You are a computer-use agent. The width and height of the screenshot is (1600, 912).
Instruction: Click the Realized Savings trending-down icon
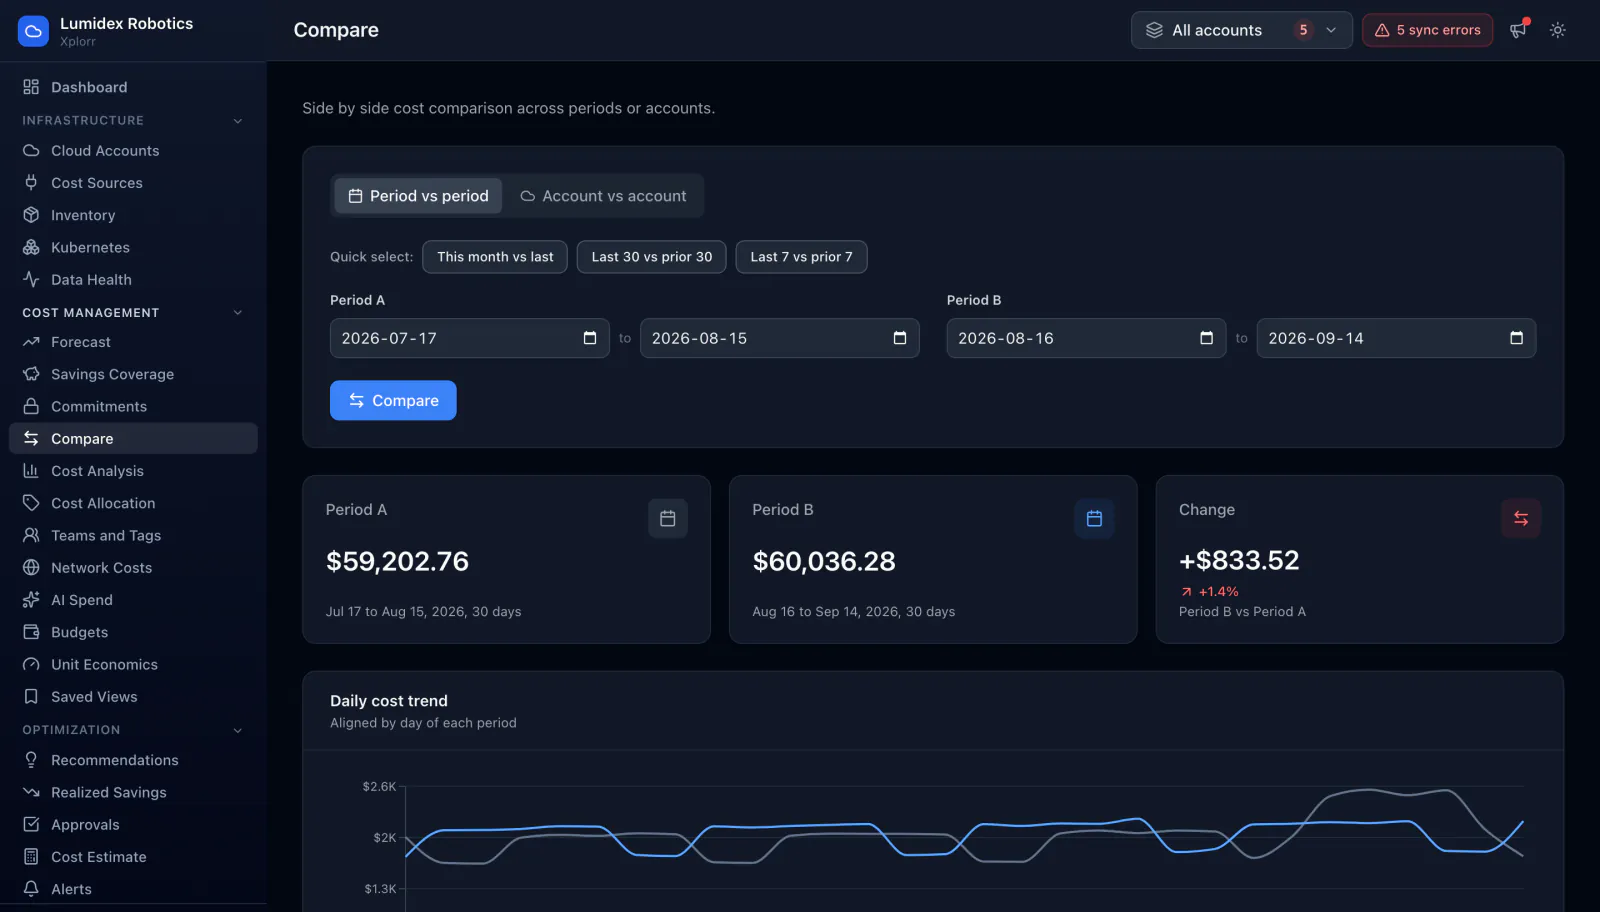pos(31,792)
